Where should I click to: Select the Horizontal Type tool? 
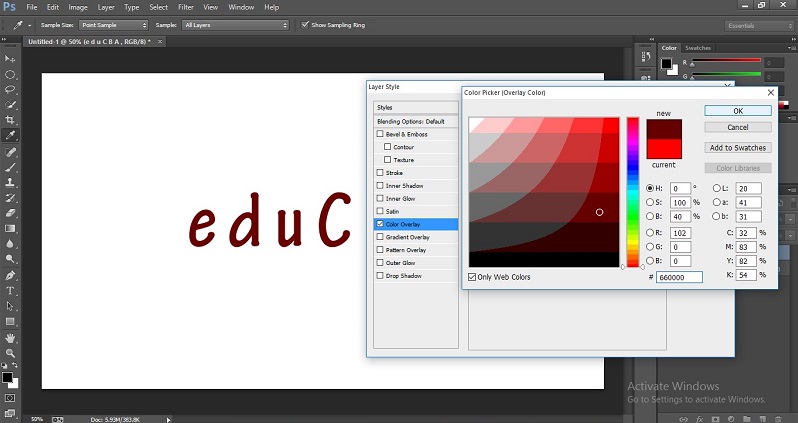(10, 291)
